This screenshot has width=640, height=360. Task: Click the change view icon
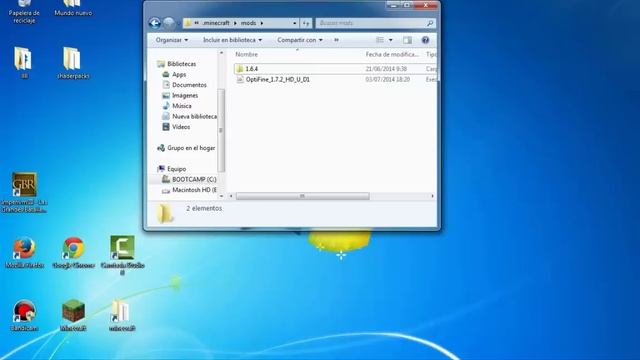tap(380, 40)
